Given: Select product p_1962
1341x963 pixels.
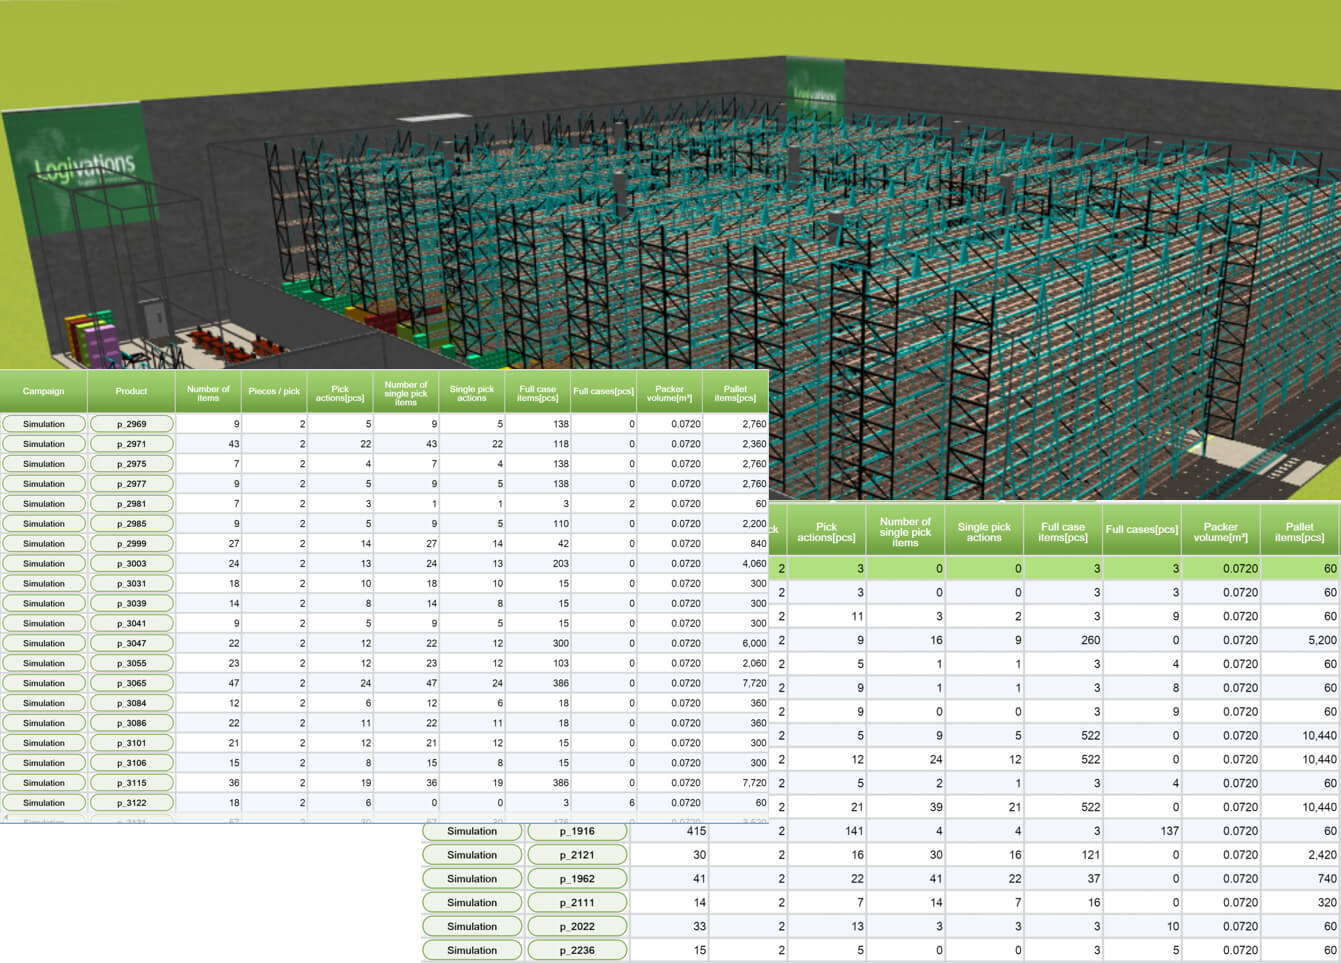Looking at the screenshot, I should (x=577, y=879).
